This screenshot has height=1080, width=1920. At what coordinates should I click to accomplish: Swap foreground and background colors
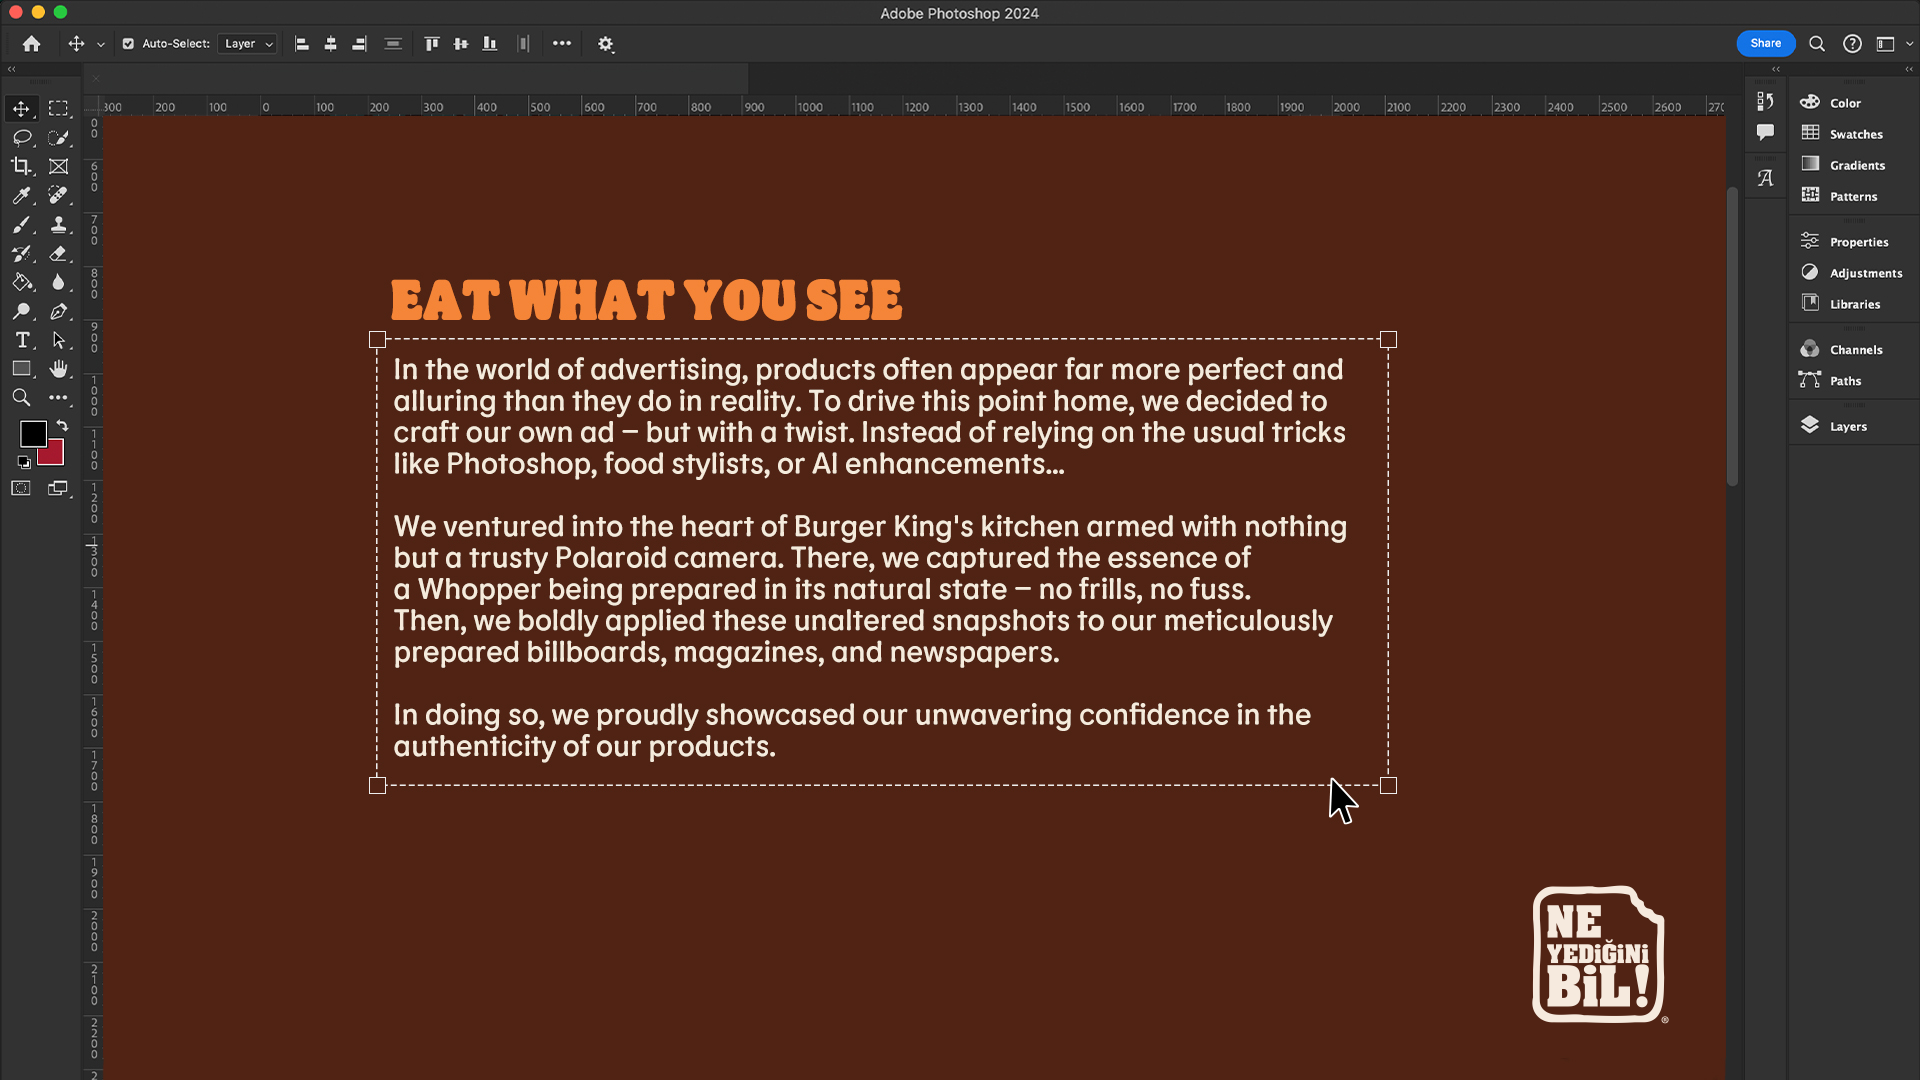pos(62,426)
